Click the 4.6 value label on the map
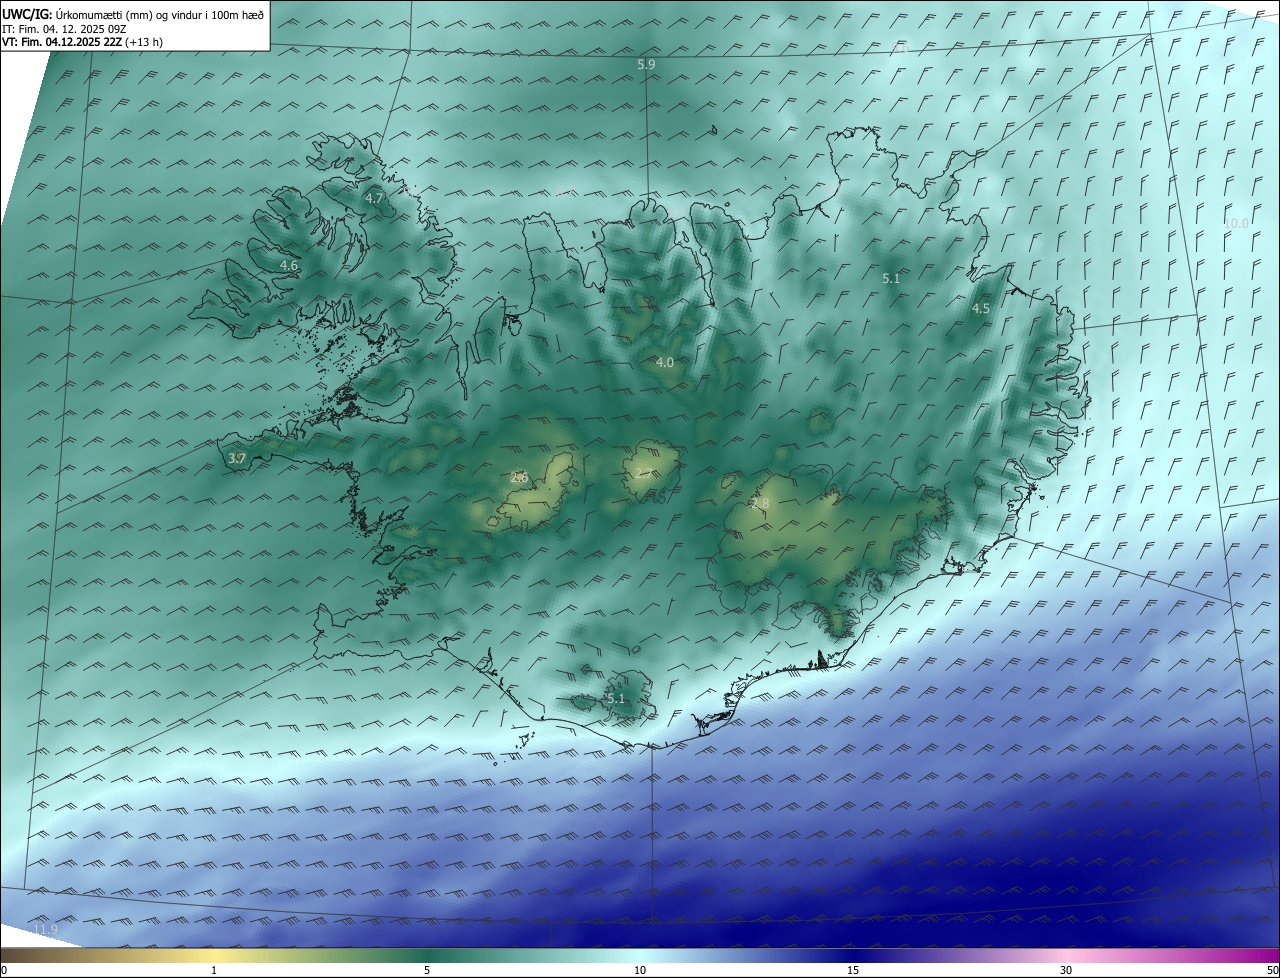 [x=289, y=266]
